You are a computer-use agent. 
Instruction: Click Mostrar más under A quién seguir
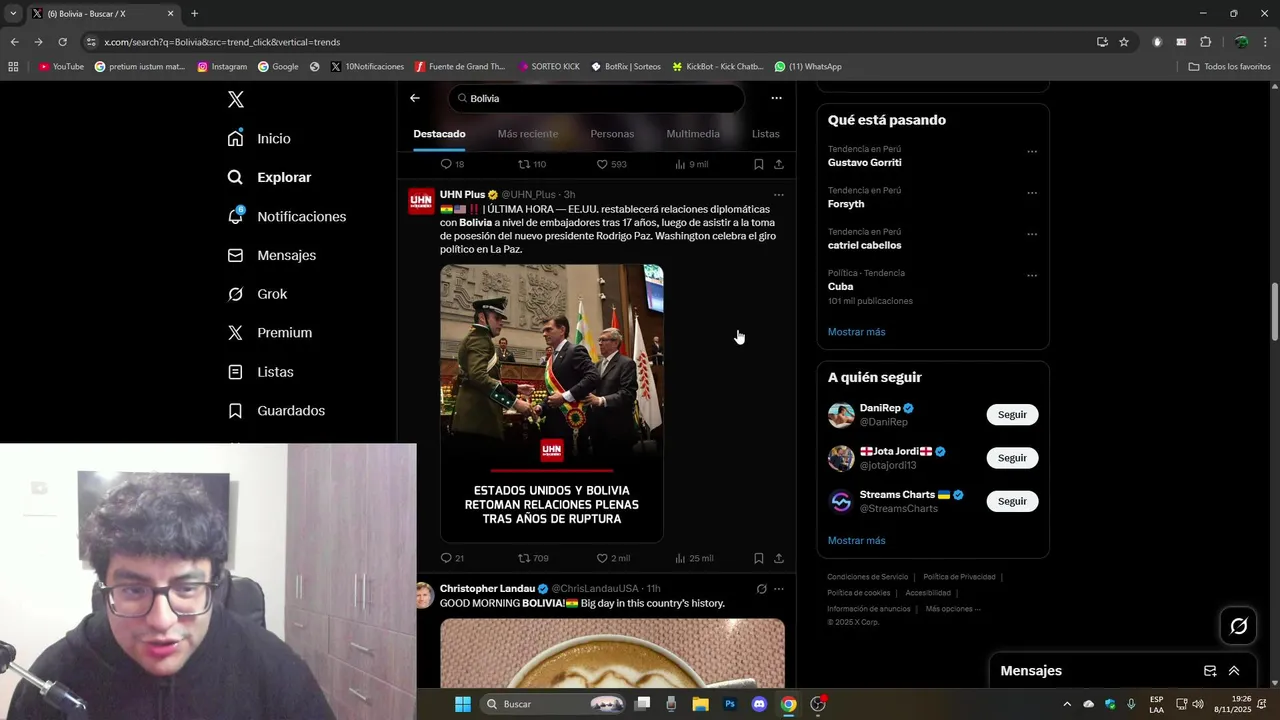[x=856, y=541]
